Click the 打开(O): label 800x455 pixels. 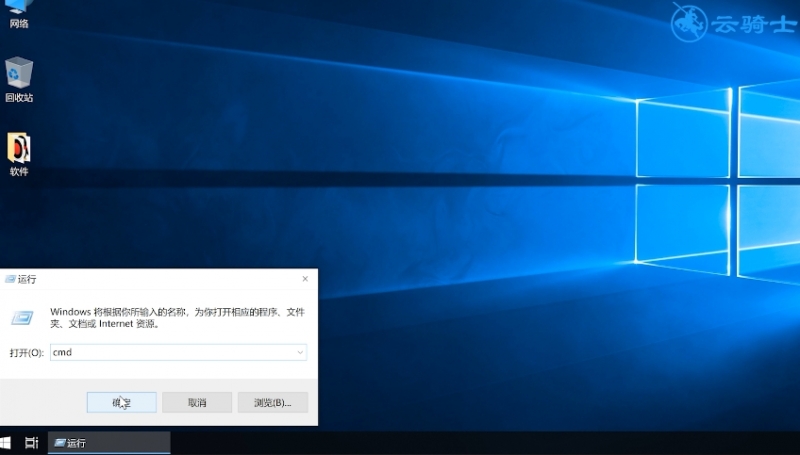[27, 353]
